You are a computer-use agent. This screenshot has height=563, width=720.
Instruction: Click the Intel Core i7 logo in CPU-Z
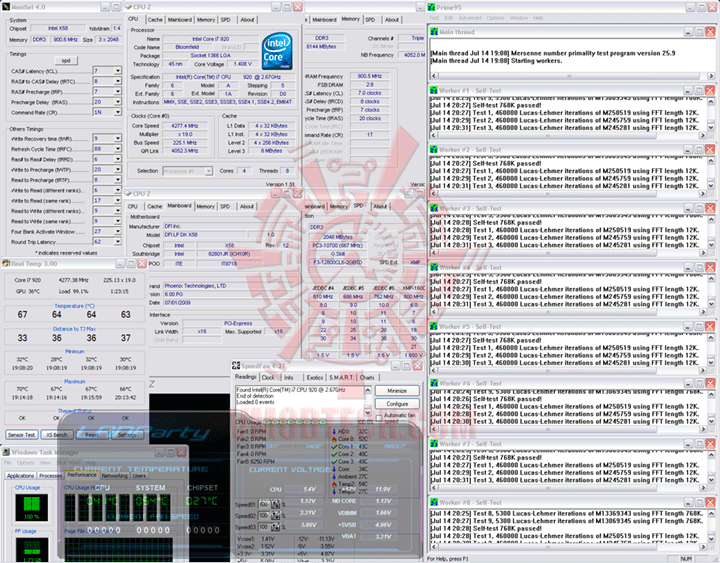click(x=277, y=51)
